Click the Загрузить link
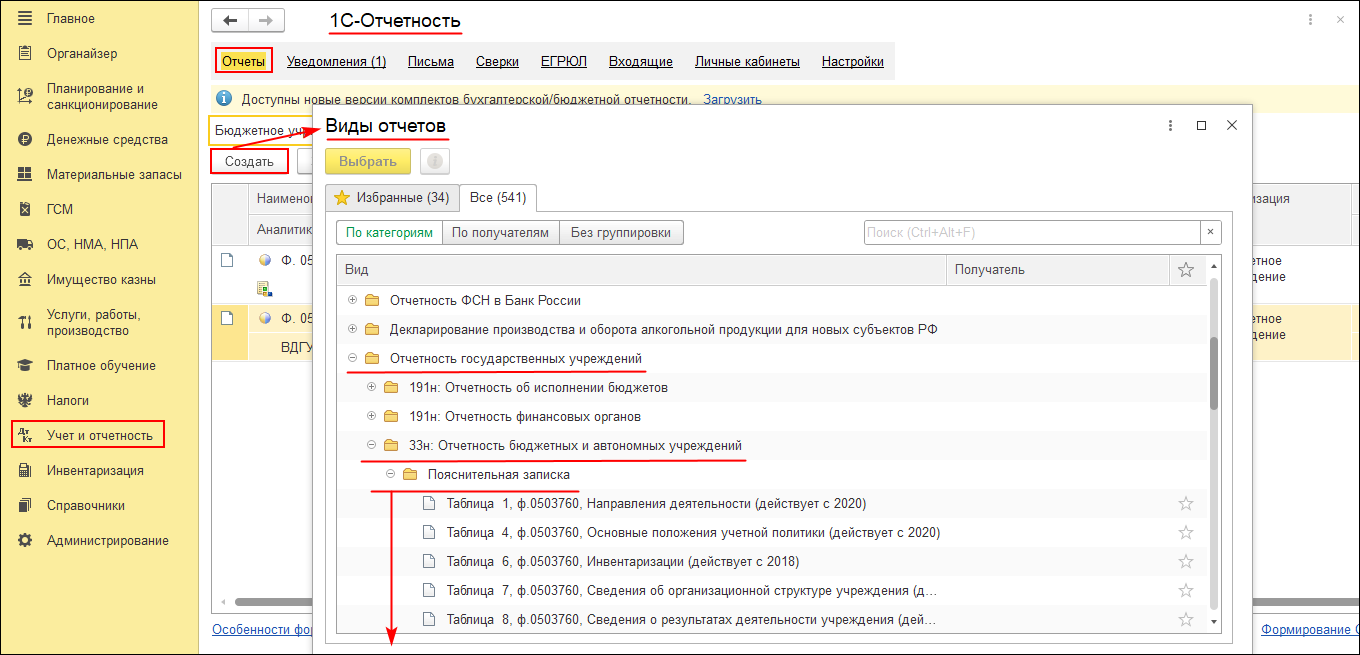Viewport: 1360px width, 655px height. coord(732,100)
